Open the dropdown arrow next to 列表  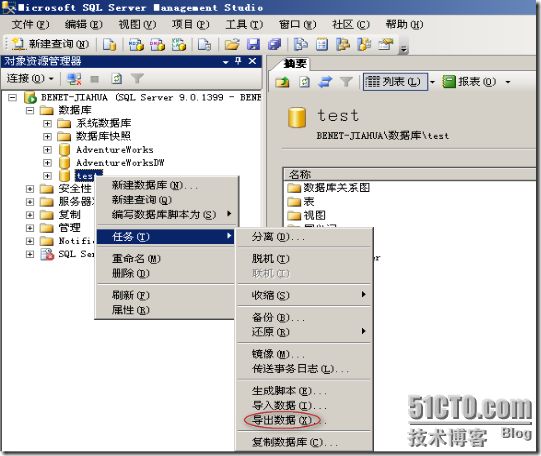(x=432, y=82)
